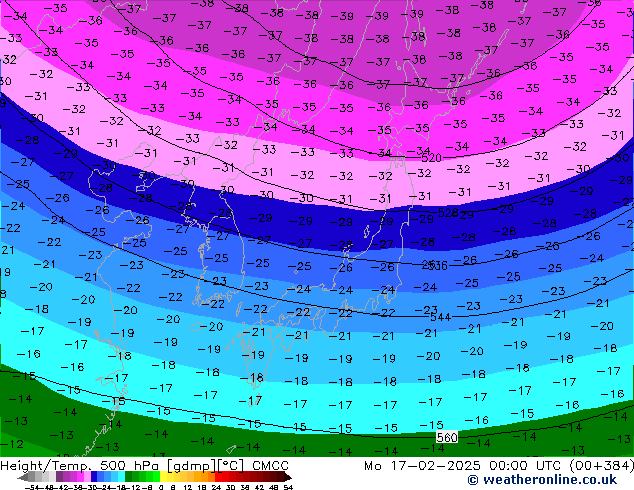This screenshot has height=490, width=634.
Task: Click the 520 height contour label
Action: [x=431, y=158]
